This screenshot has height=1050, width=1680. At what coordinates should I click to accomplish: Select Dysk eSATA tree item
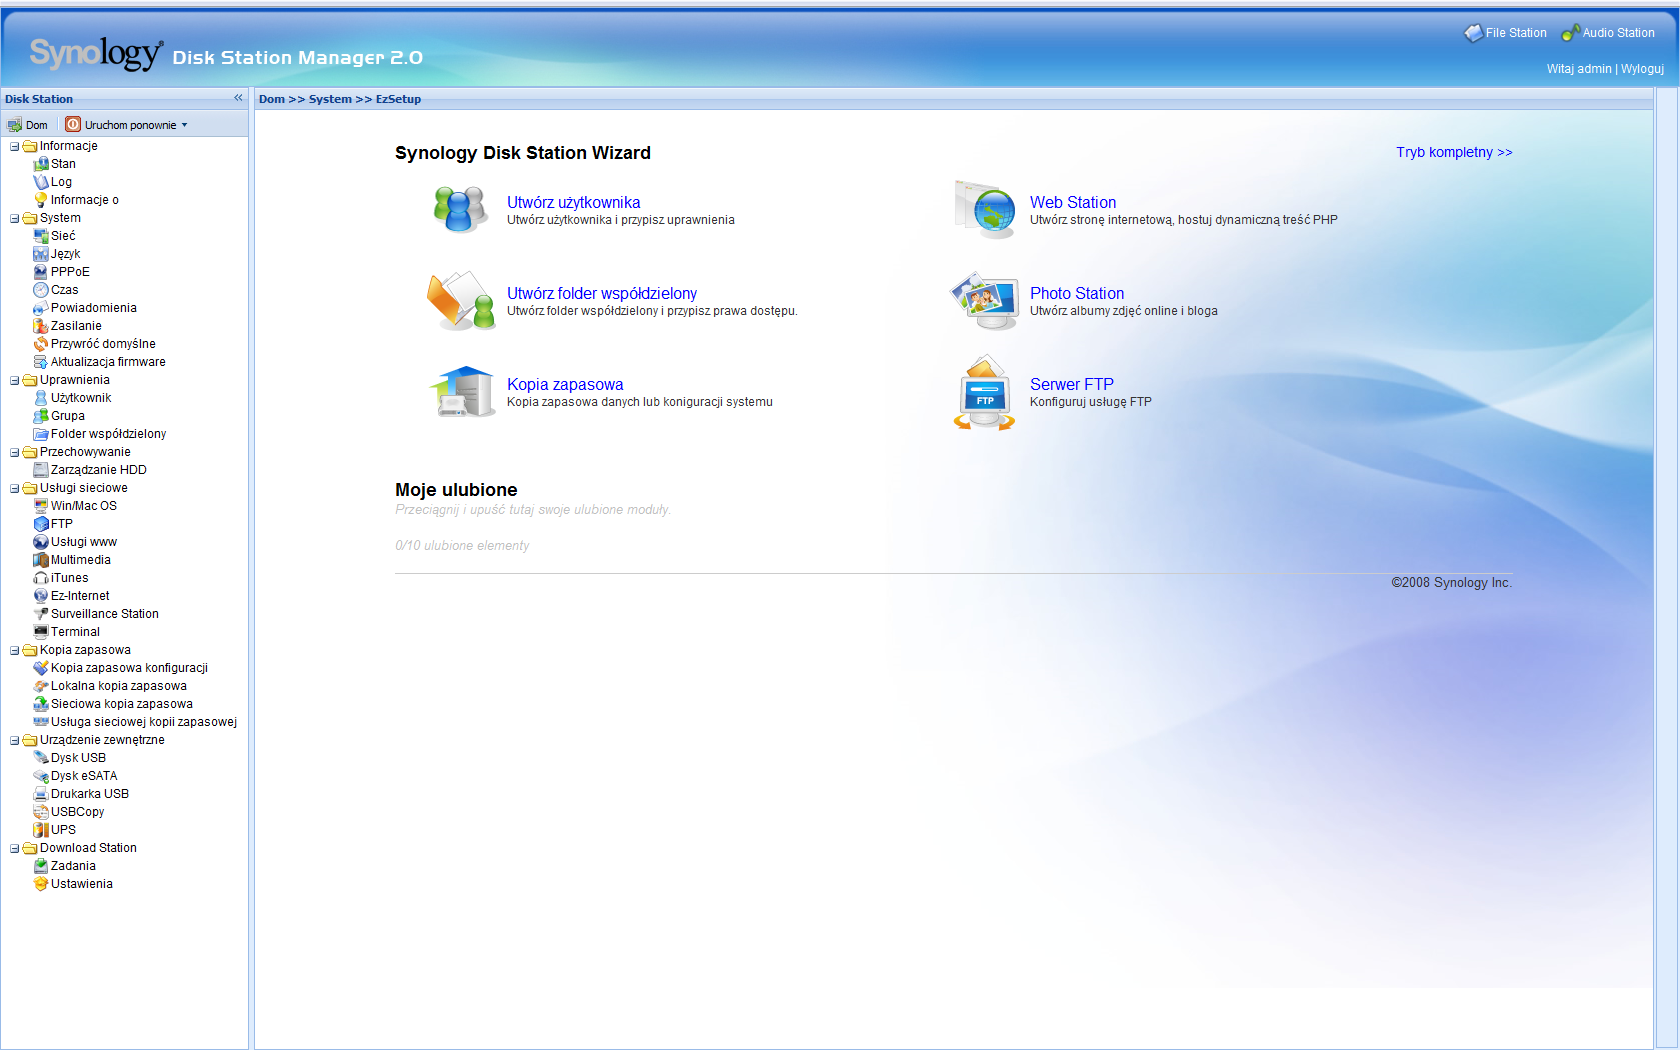coord(84,776)
